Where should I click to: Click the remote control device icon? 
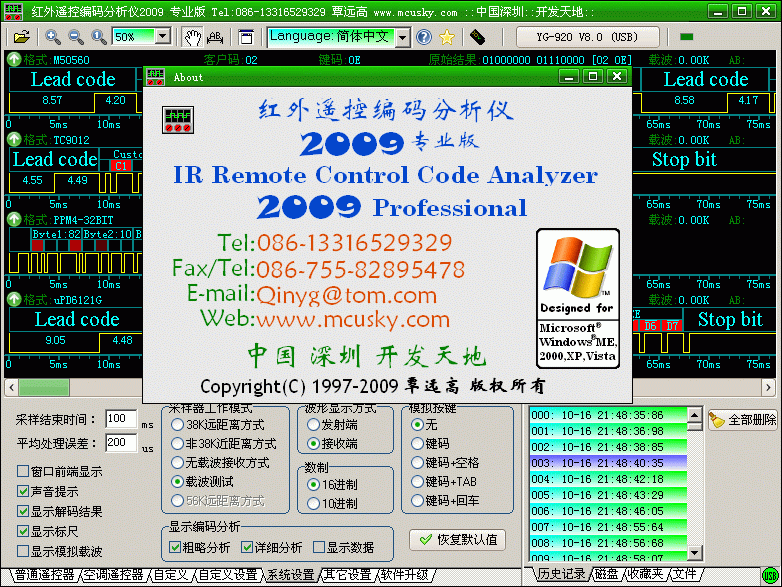click(x=477, y=37)
